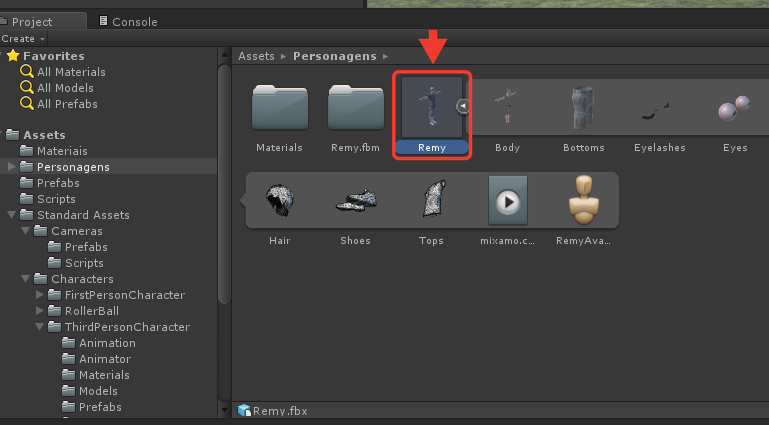
Task: Open the Materials folder thumbnail in Personagens
Action: (280, 107)
